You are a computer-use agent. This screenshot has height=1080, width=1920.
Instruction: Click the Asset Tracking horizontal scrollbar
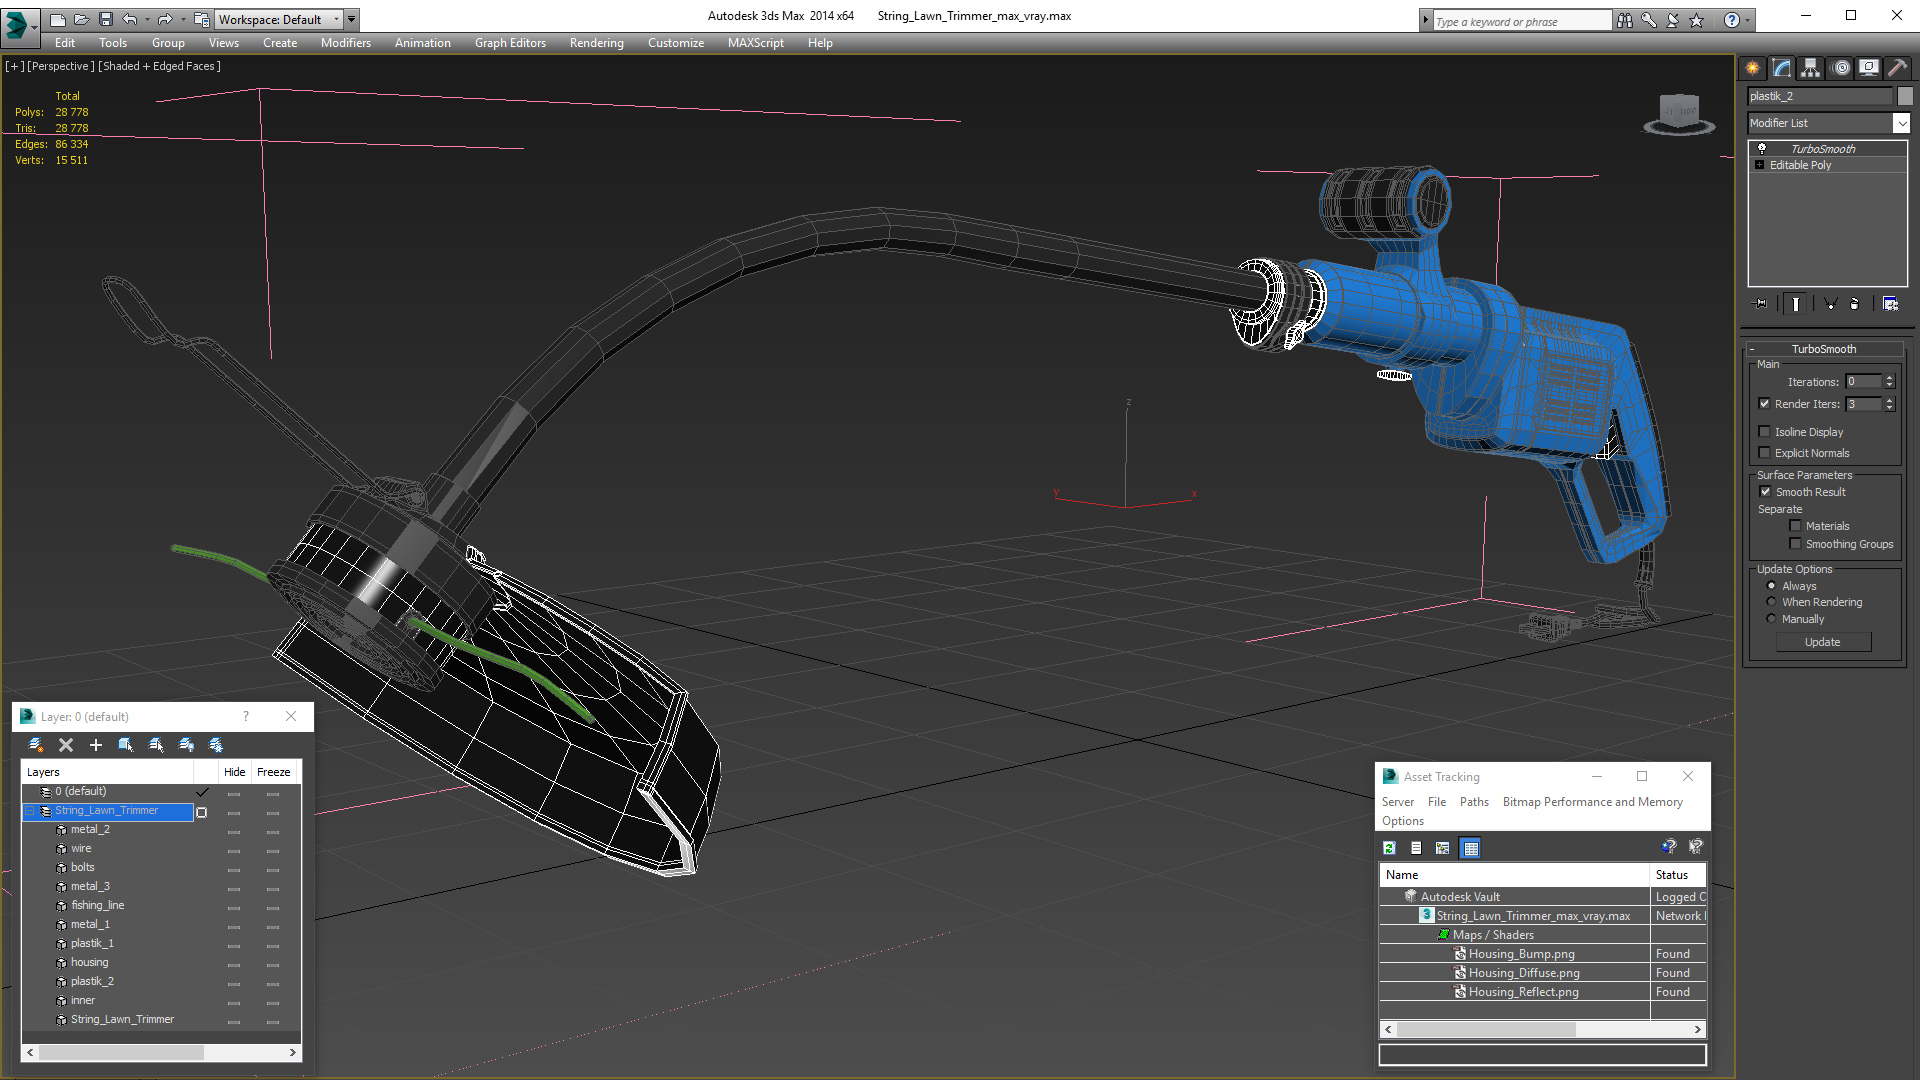pos(1543,1029)
